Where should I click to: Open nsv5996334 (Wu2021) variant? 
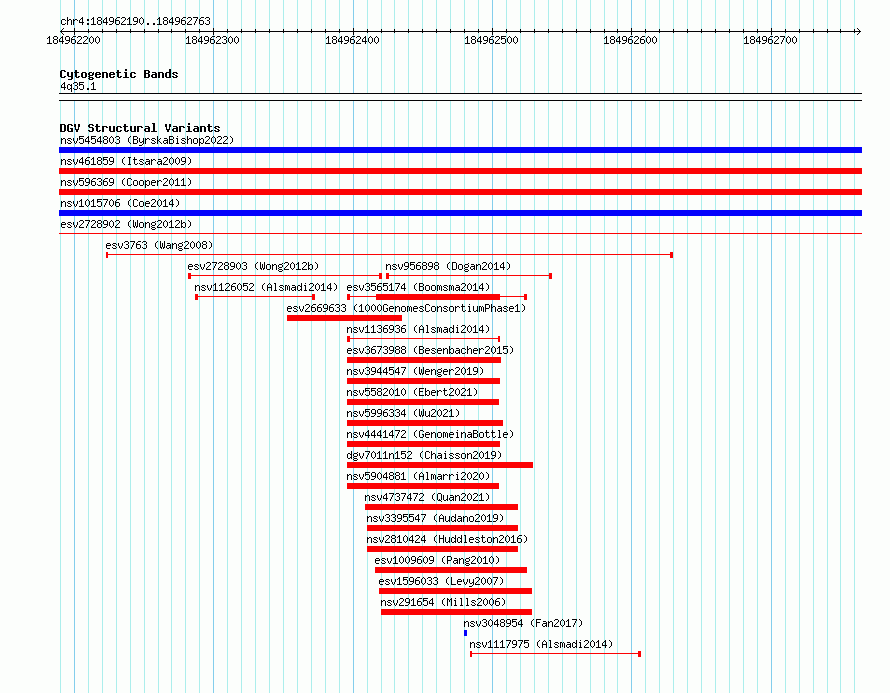(403, 413)
